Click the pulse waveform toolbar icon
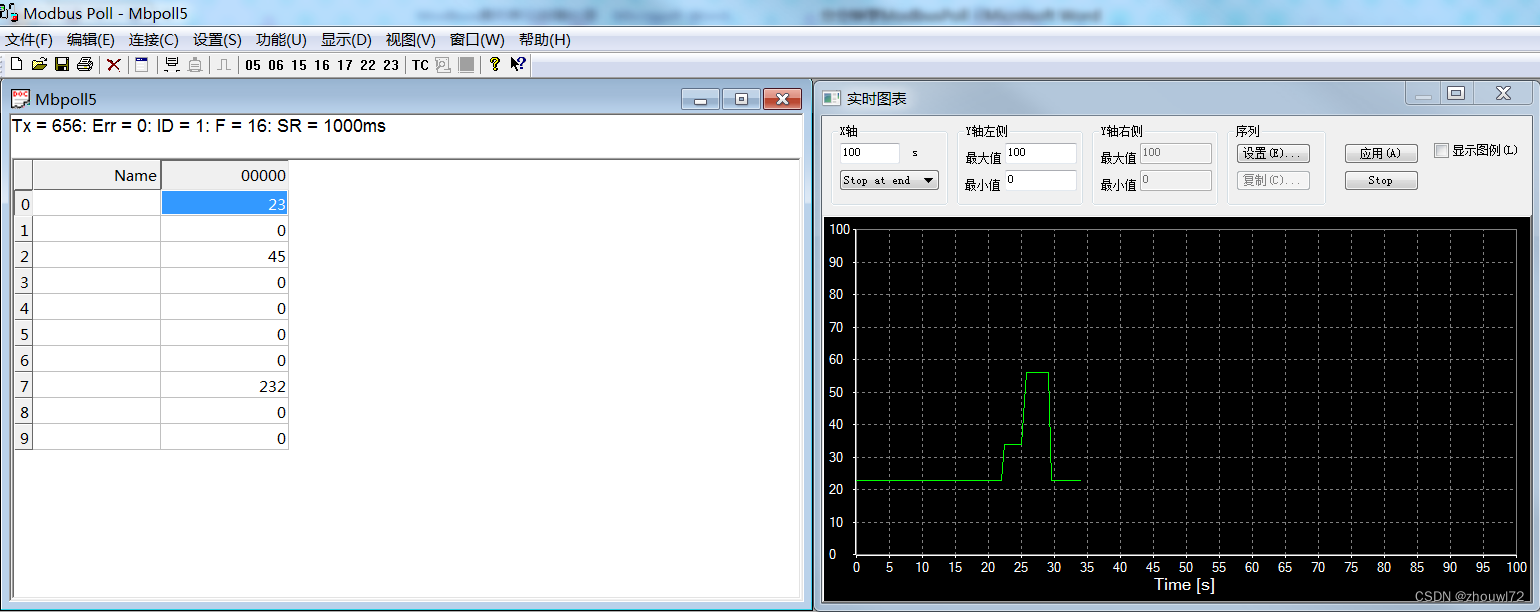 coord(225,65)
